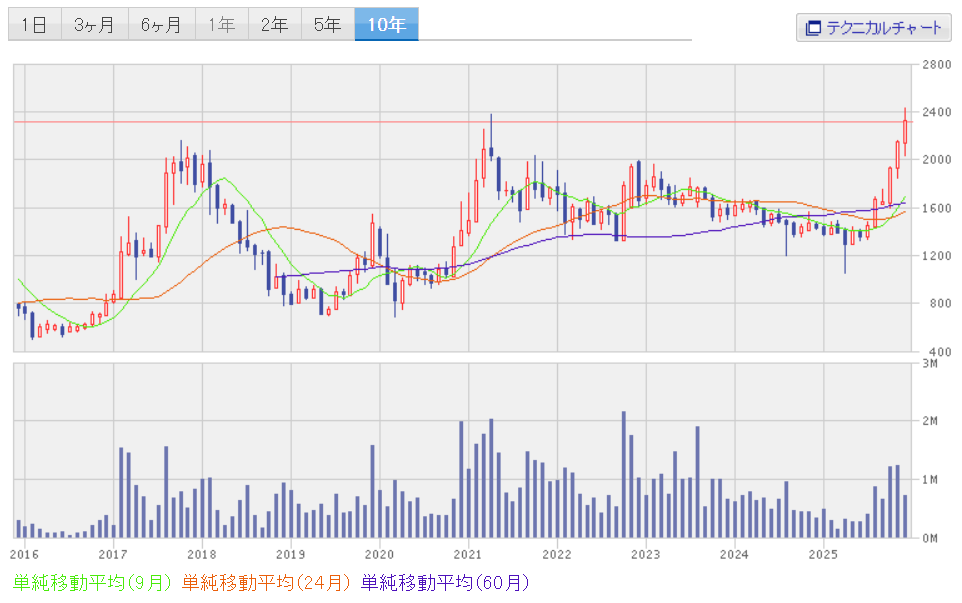This screenshot has width=962, height=603.
Task: Click the 2M label on the volume axis
Action: (x=929, y=422)
